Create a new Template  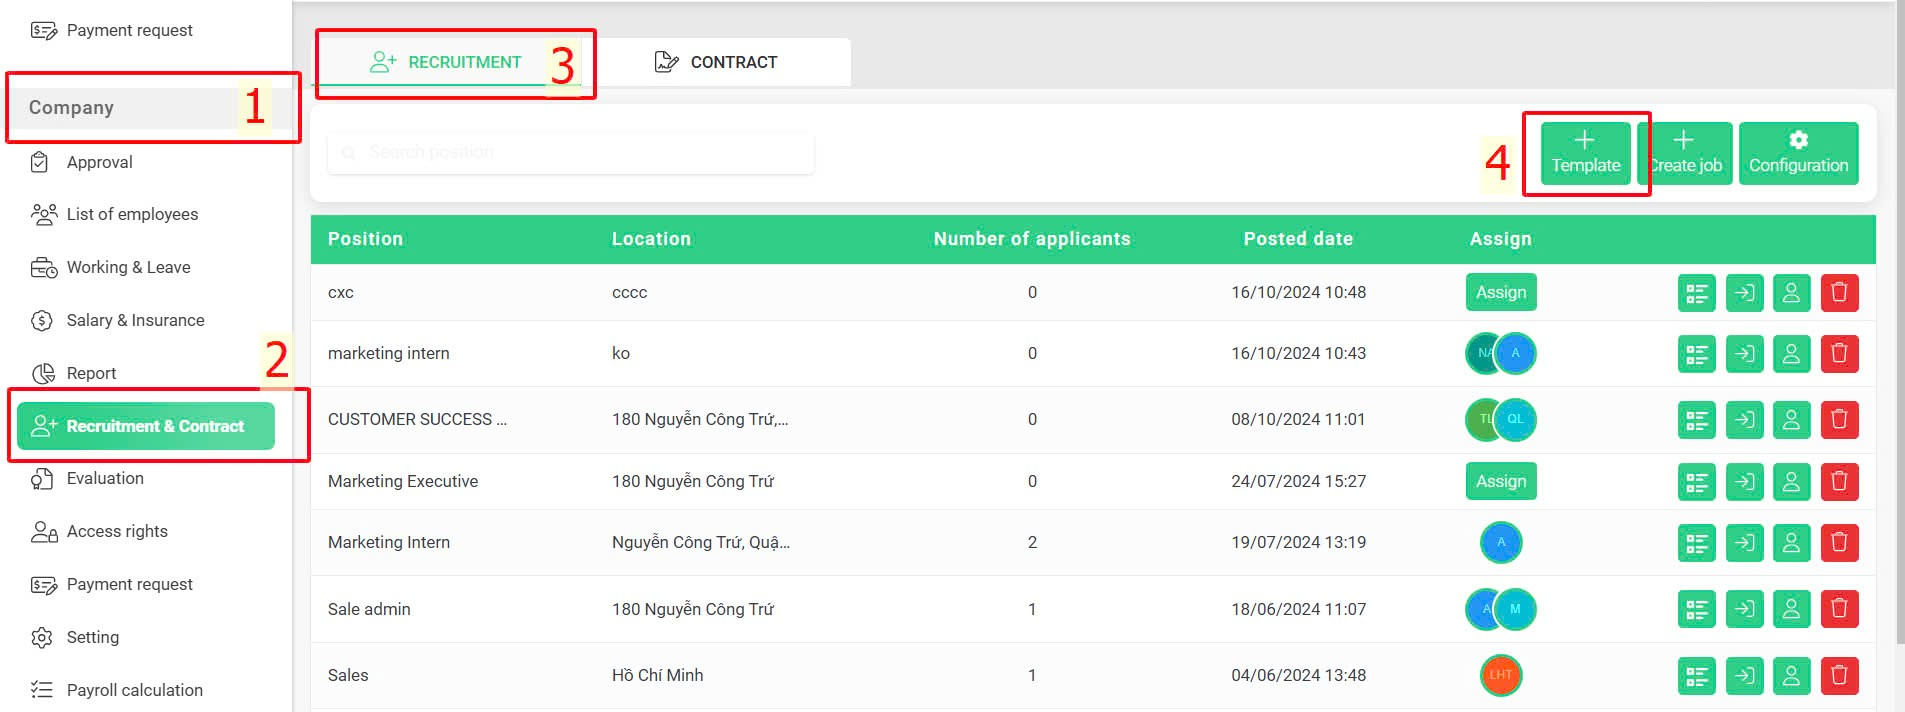point(1585,153)
